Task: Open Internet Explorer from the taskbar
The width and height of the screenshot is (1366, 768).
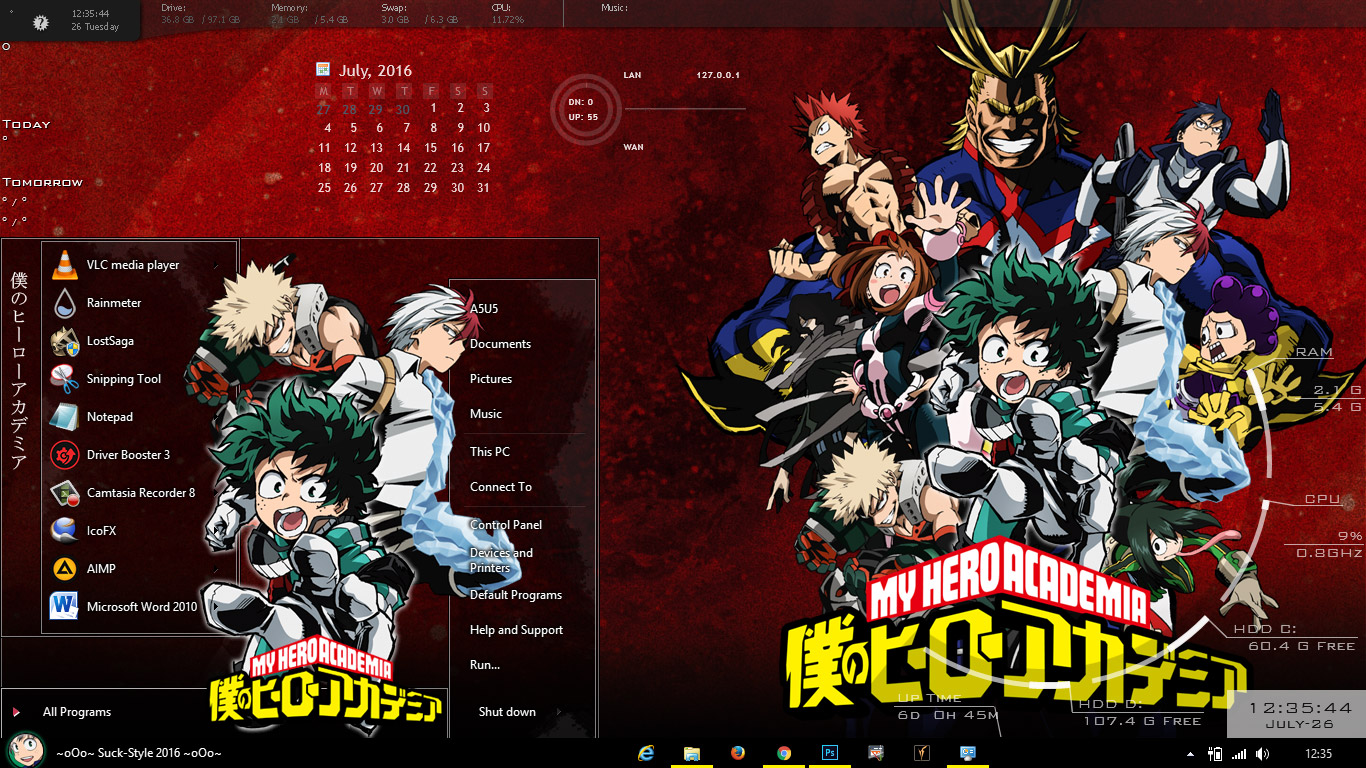Action: [646, 753]
